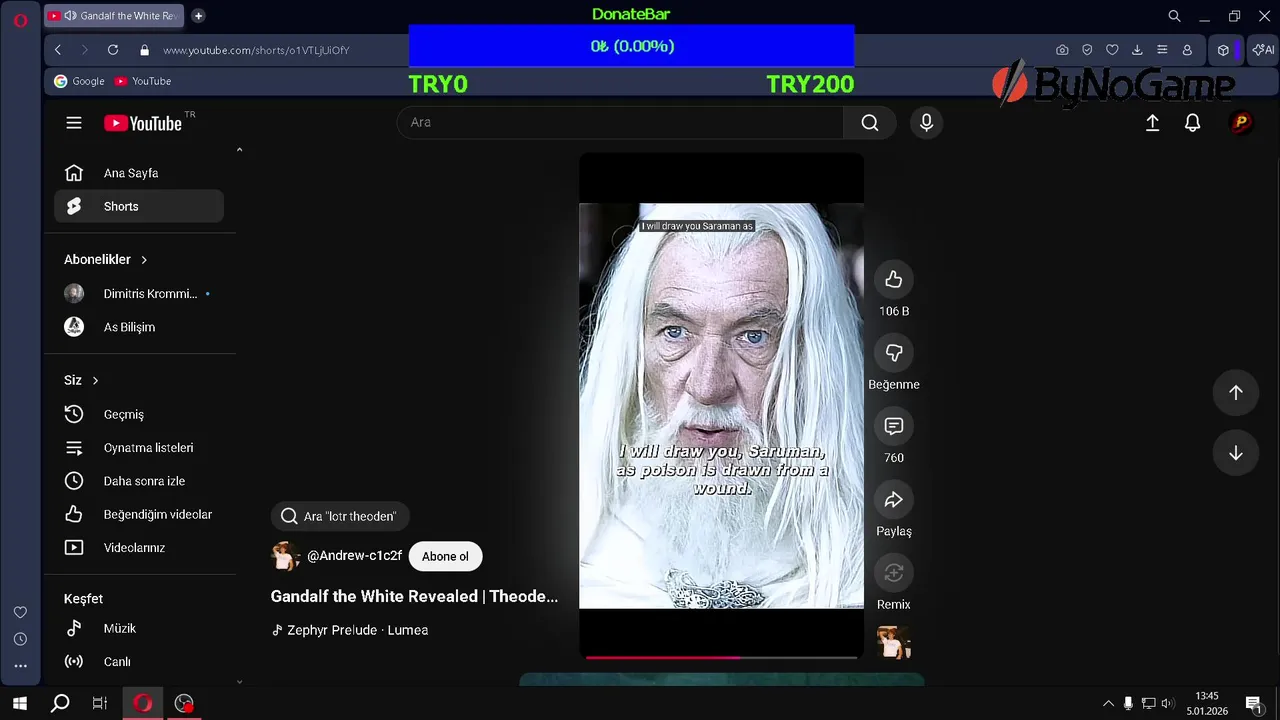Seek on the red video progress bar
This screenshot has height=720, width=1280.
(x=721, y=657)
